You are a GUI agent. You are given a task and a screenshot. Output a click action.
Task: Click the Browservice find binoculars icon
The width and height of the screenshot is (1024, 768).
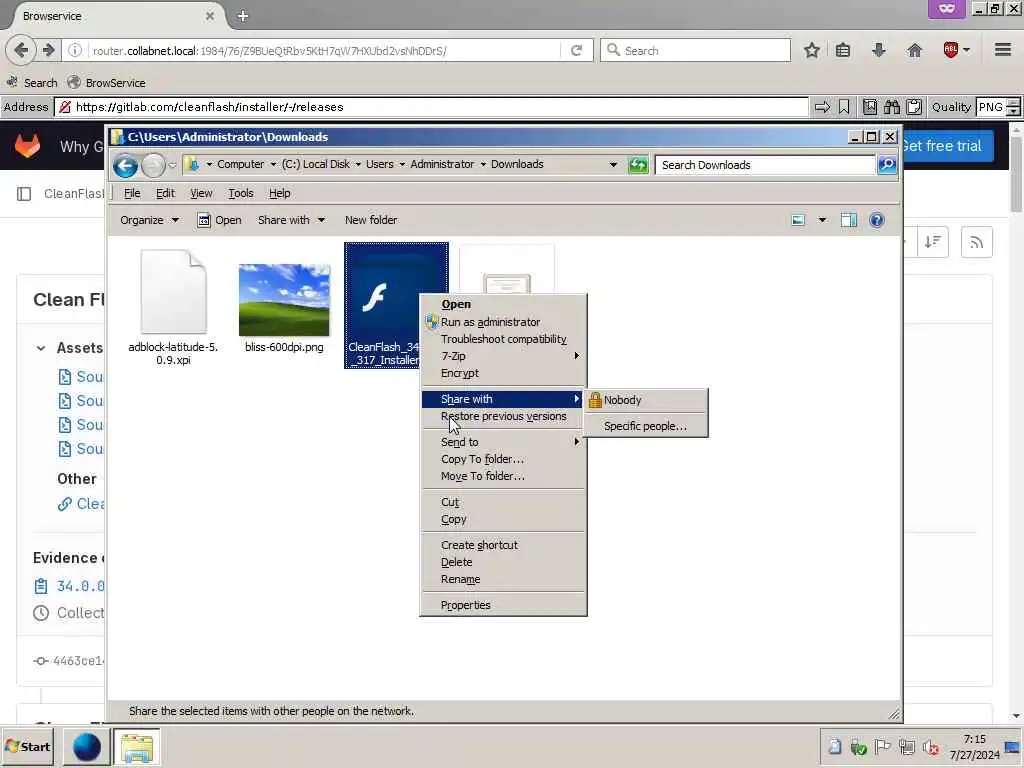coord(892,107)
